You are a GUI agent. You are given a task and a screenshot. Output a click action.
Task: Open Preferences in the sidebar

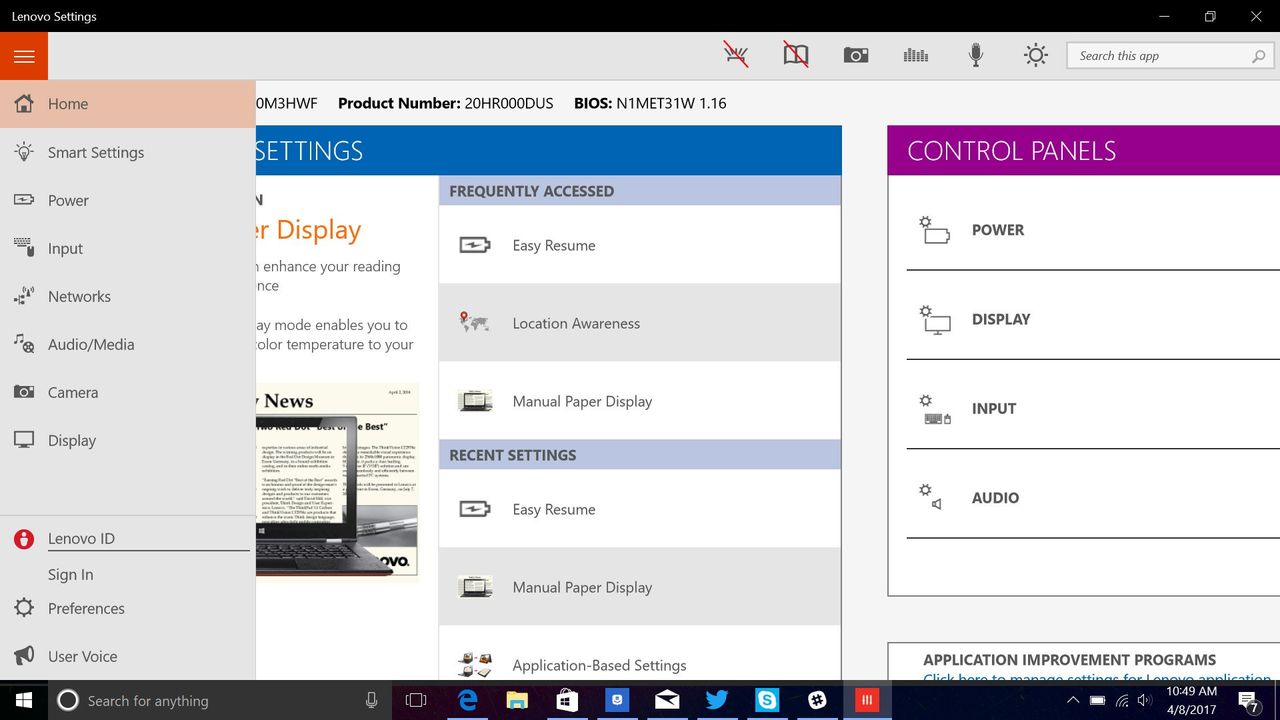[x=128, y=608]
